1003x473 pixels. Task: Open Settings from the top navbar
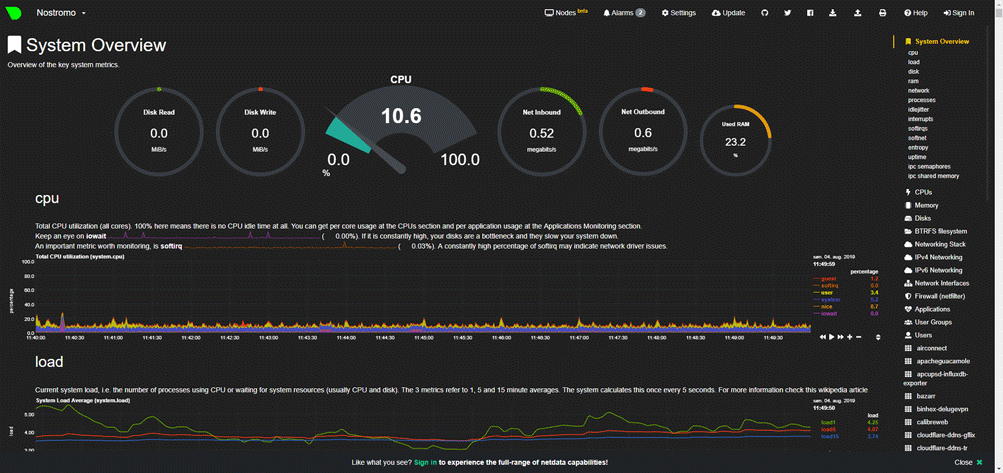(x=679, y=13)
